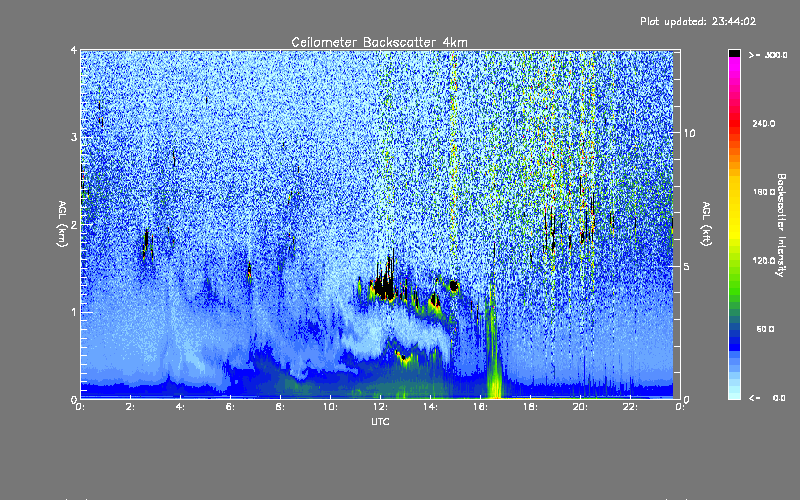Click the "5" kft tick label

pyautogui.click(x=687, y=266)
